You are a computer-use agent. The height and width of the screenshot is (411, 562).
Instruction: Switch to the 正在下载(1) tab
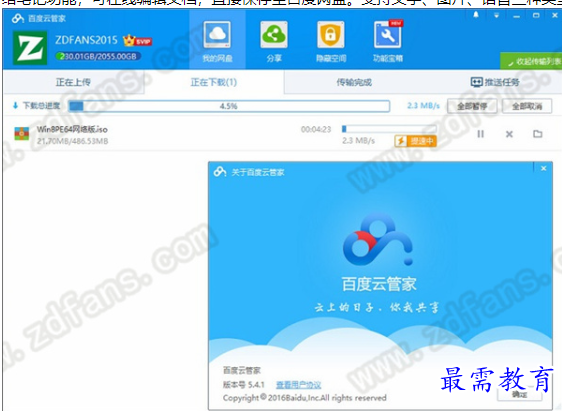pyautogui.click(x=214, y=82)
